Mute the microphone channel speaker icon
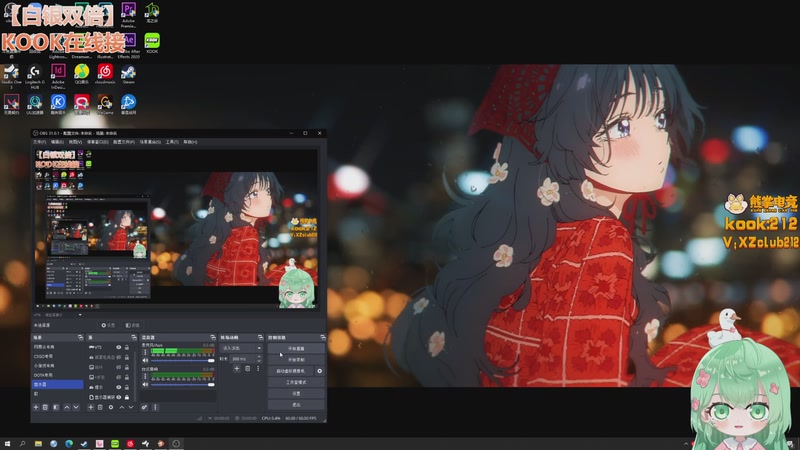The height and width of the screenshot is (450, 800). click(145, 361)
